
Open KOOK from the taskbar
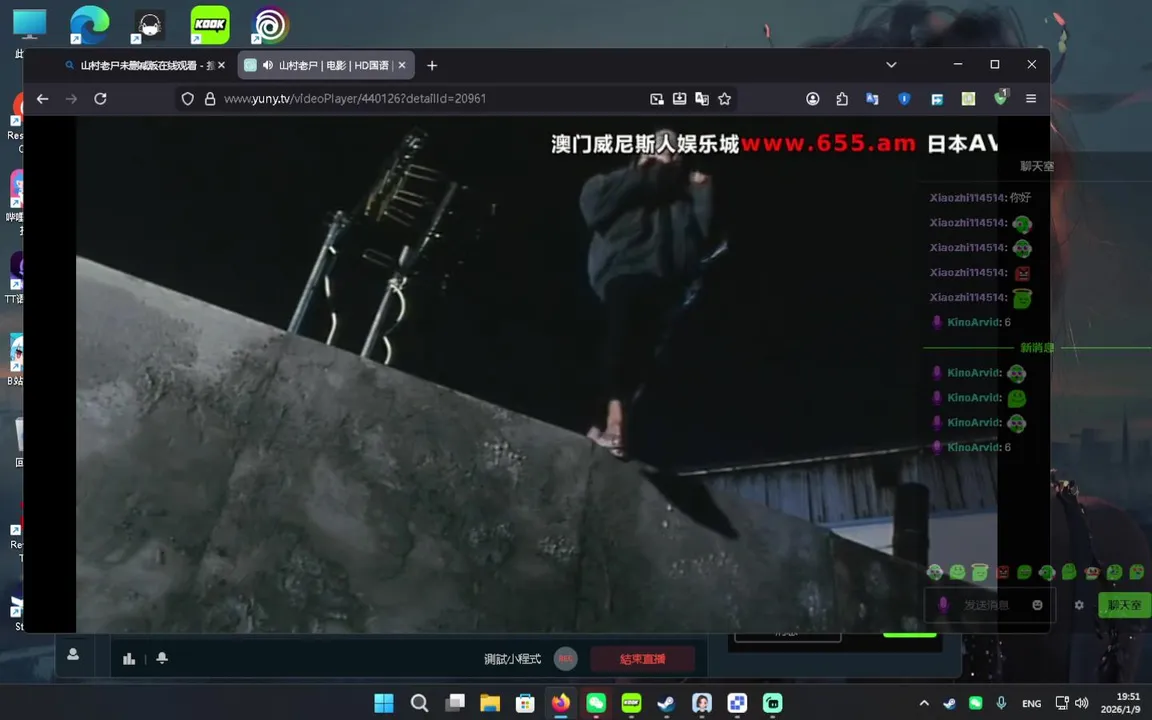click(x=631, y=703)
